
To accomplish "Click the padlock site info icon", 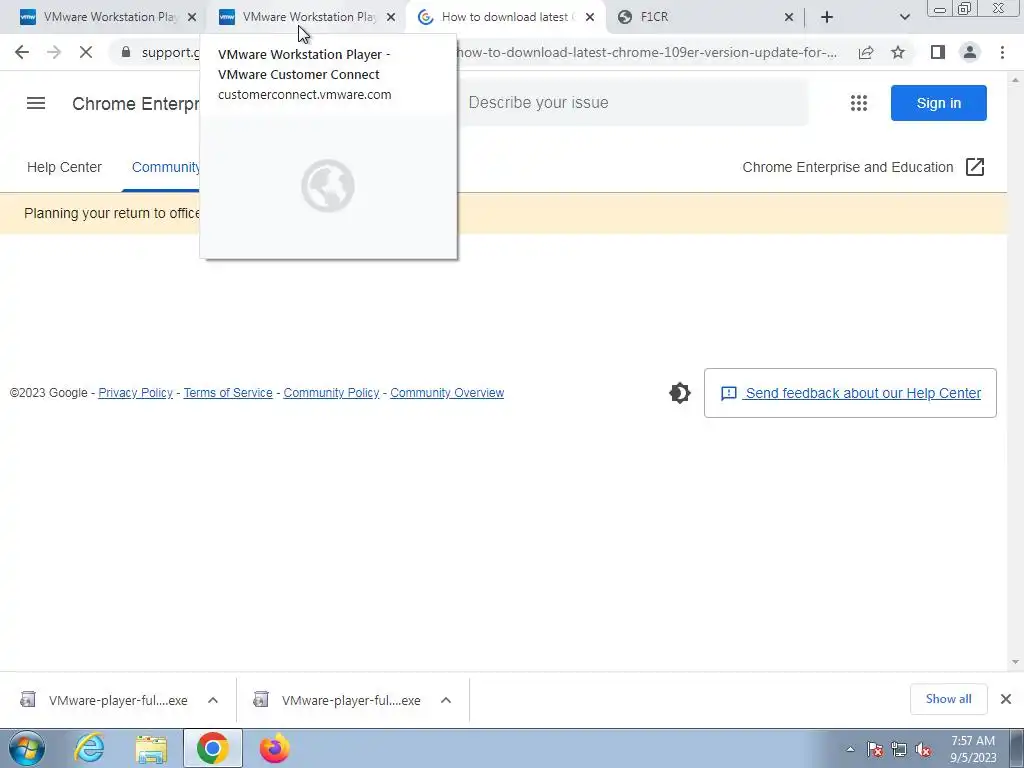I will tap(126, 52).
